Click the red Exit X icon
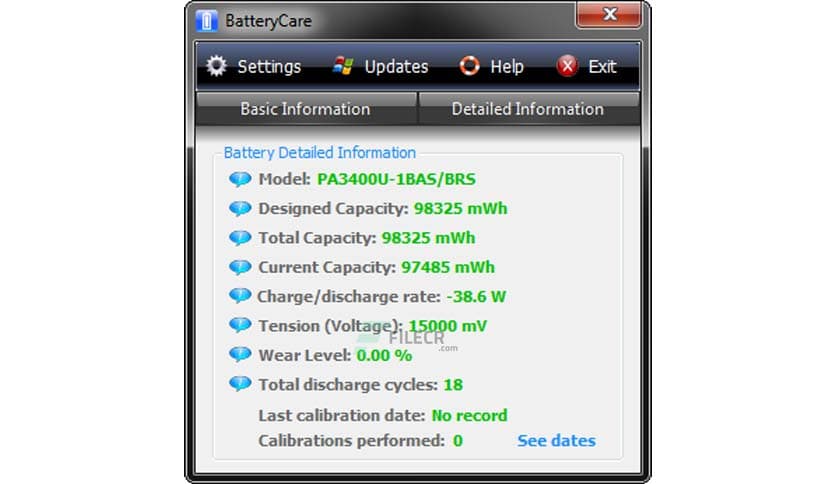Viewport: 836px width, 484px height. point(567,66)
